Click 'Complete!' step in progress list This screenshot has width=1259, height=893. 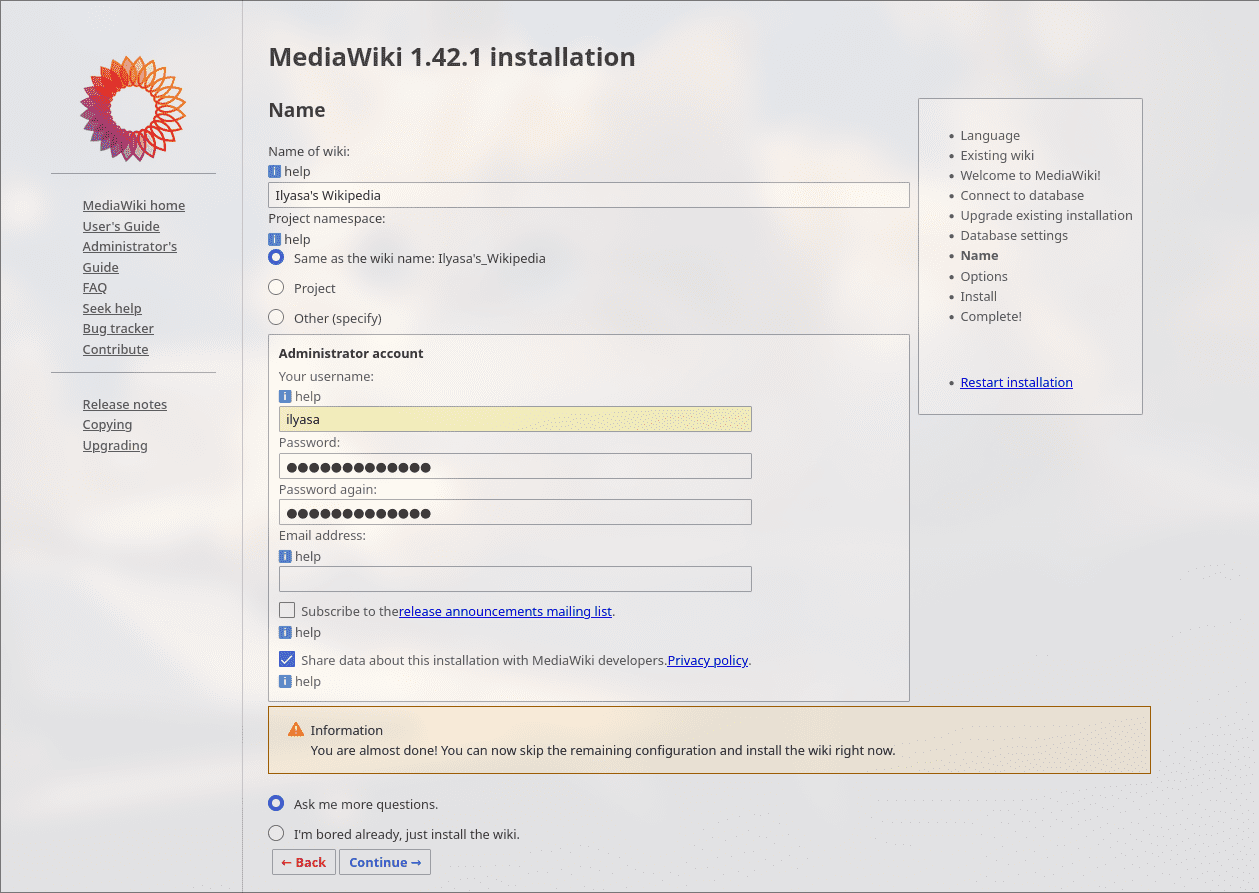tap(991, 317)
